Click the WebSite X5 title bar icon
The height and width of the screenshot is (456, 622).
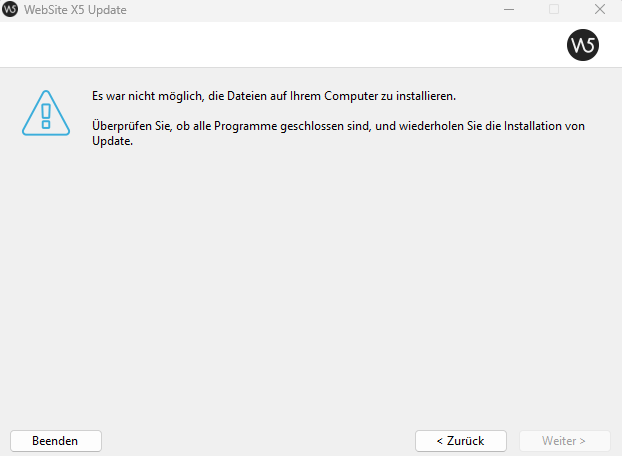tap(11, 10)
